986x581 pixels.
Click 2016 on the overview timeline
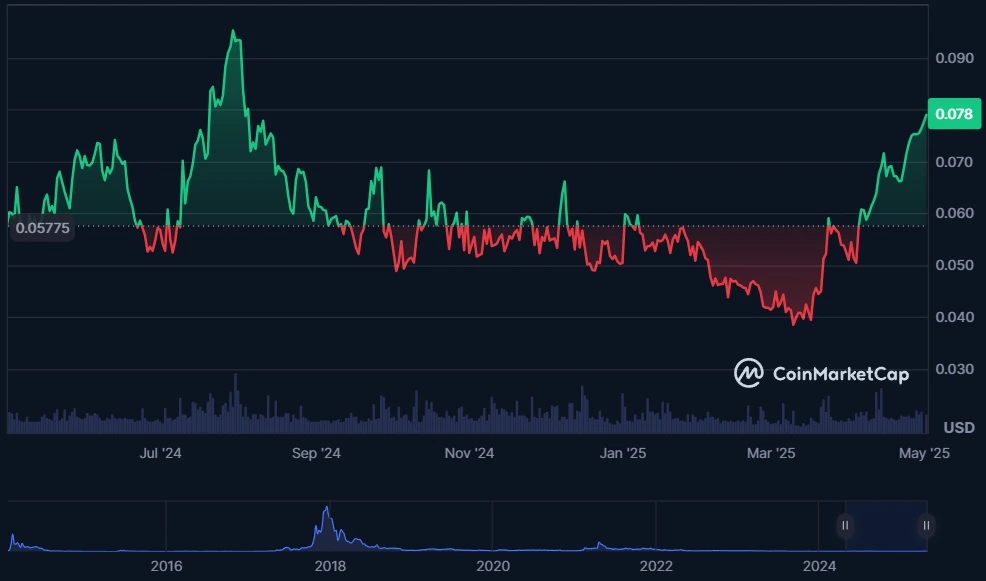(x=167, y=566)
